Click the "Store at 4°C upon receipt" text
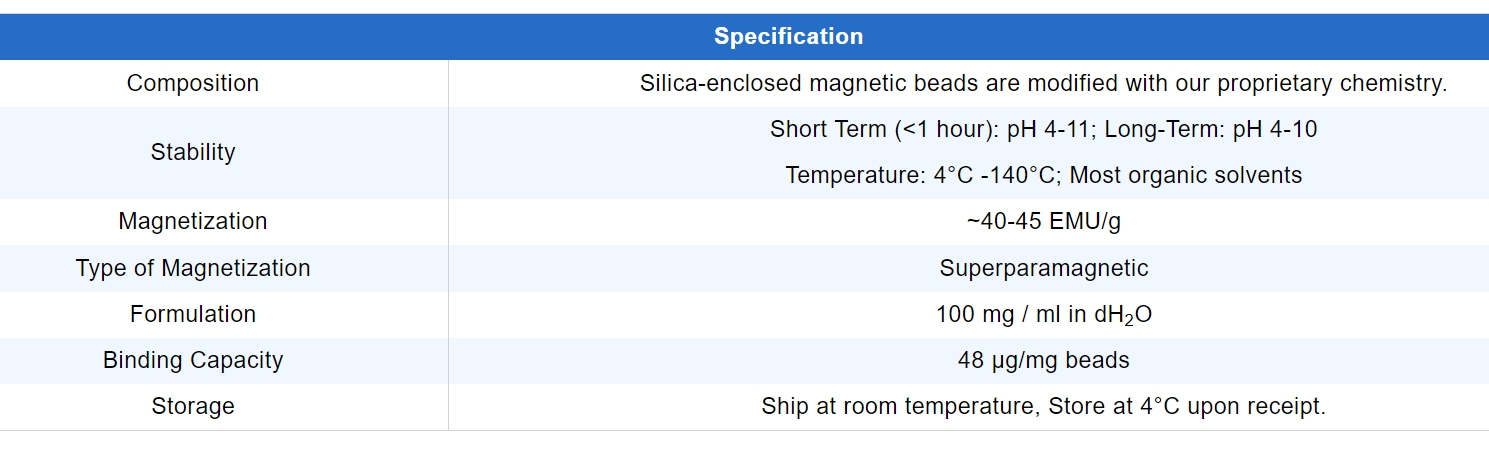 (1187, 406)
